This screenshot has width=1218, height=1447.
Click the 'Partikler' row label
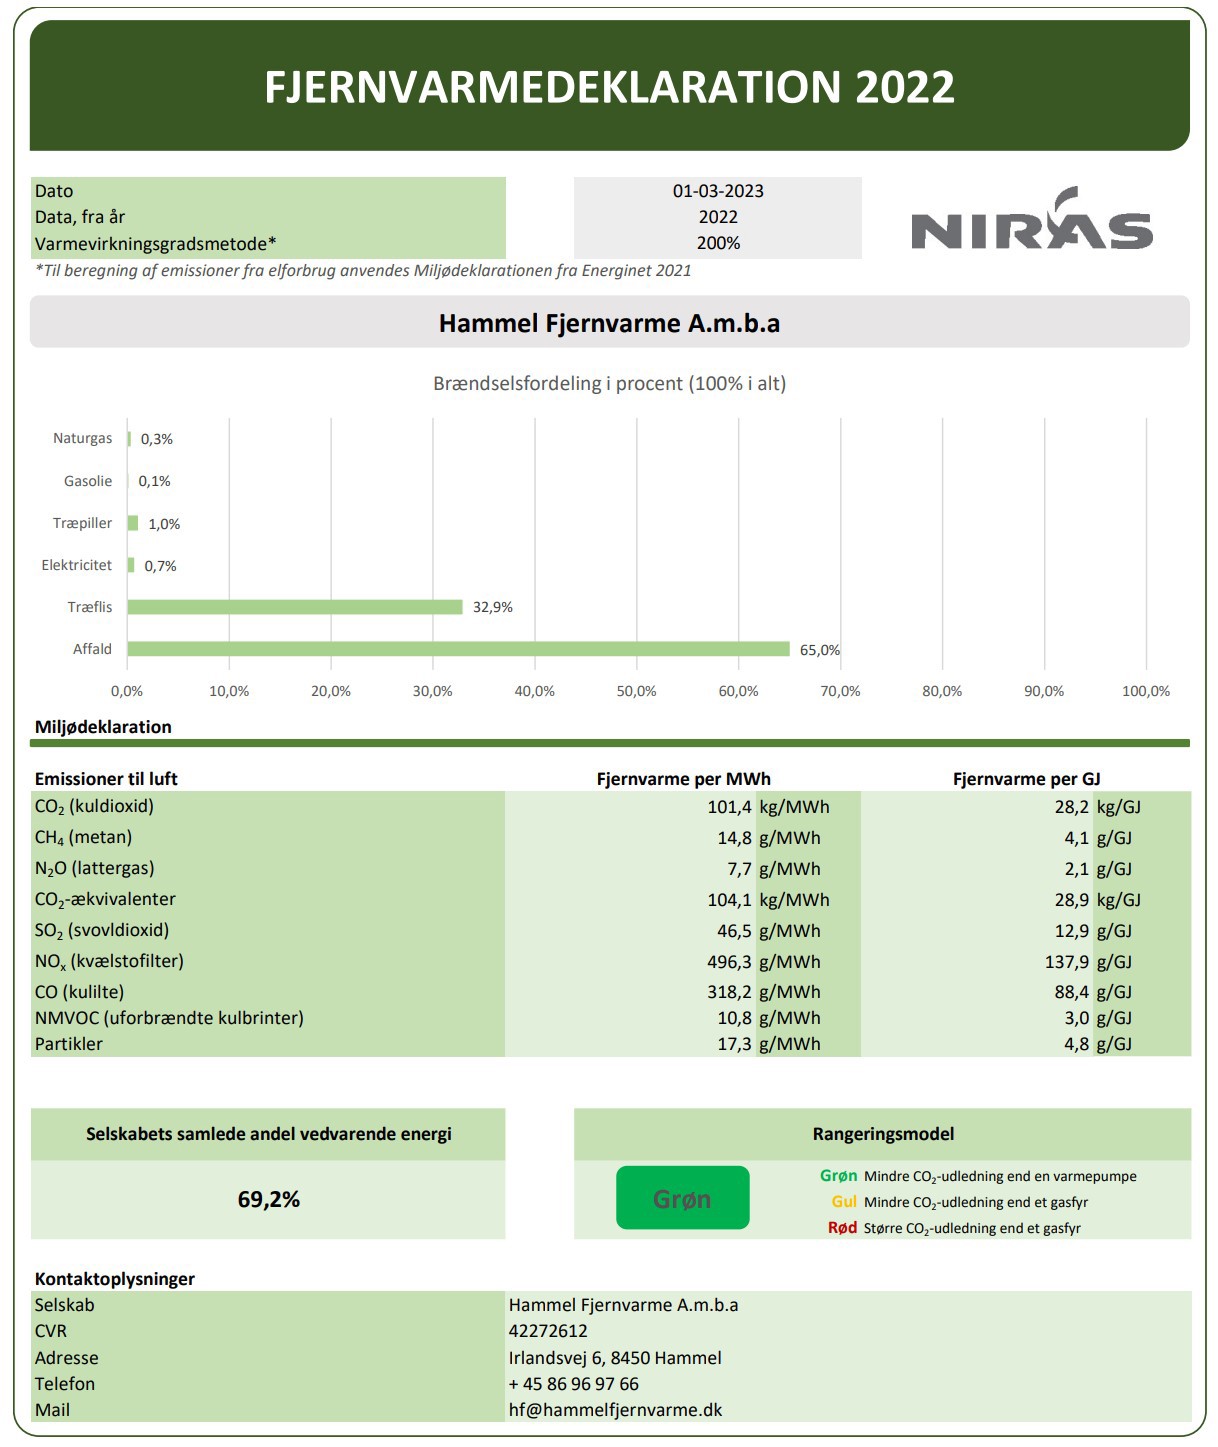[69, 1044]
